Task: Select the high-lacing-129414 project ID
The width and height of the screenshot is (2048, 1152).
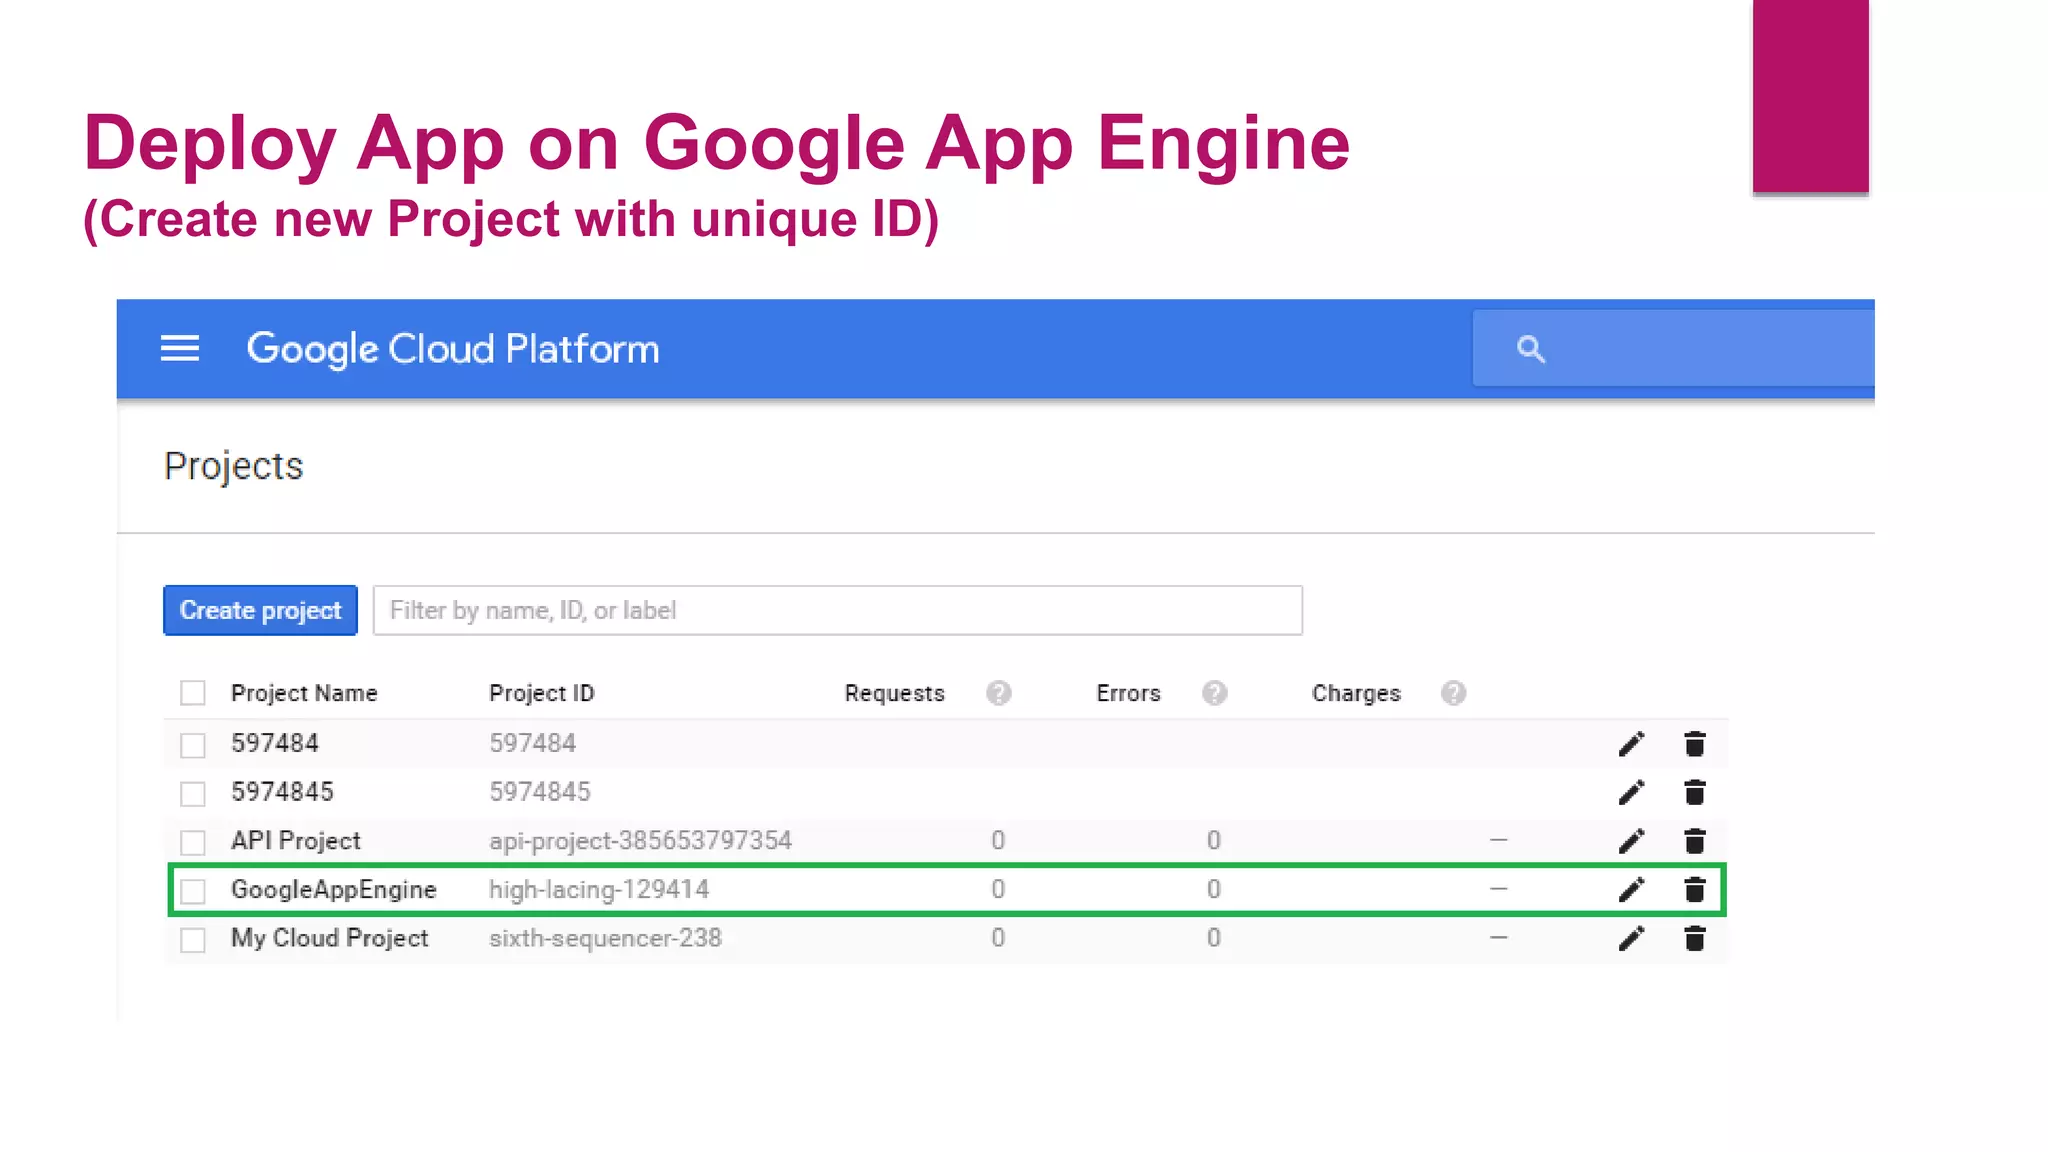Action: pyautogui.click(x=599, y=890)
